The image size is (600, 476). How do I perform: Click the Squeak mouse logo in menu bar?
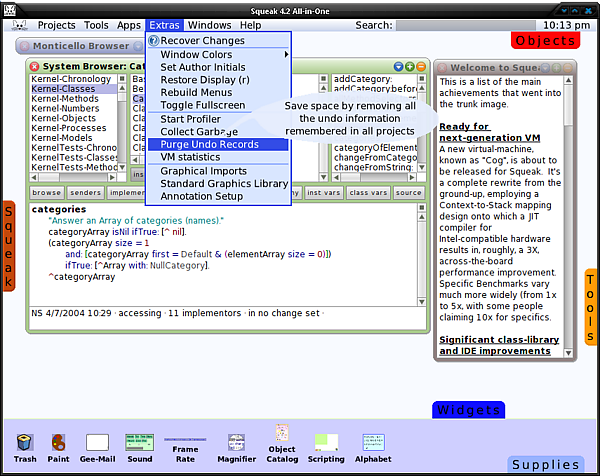(19, 25)
